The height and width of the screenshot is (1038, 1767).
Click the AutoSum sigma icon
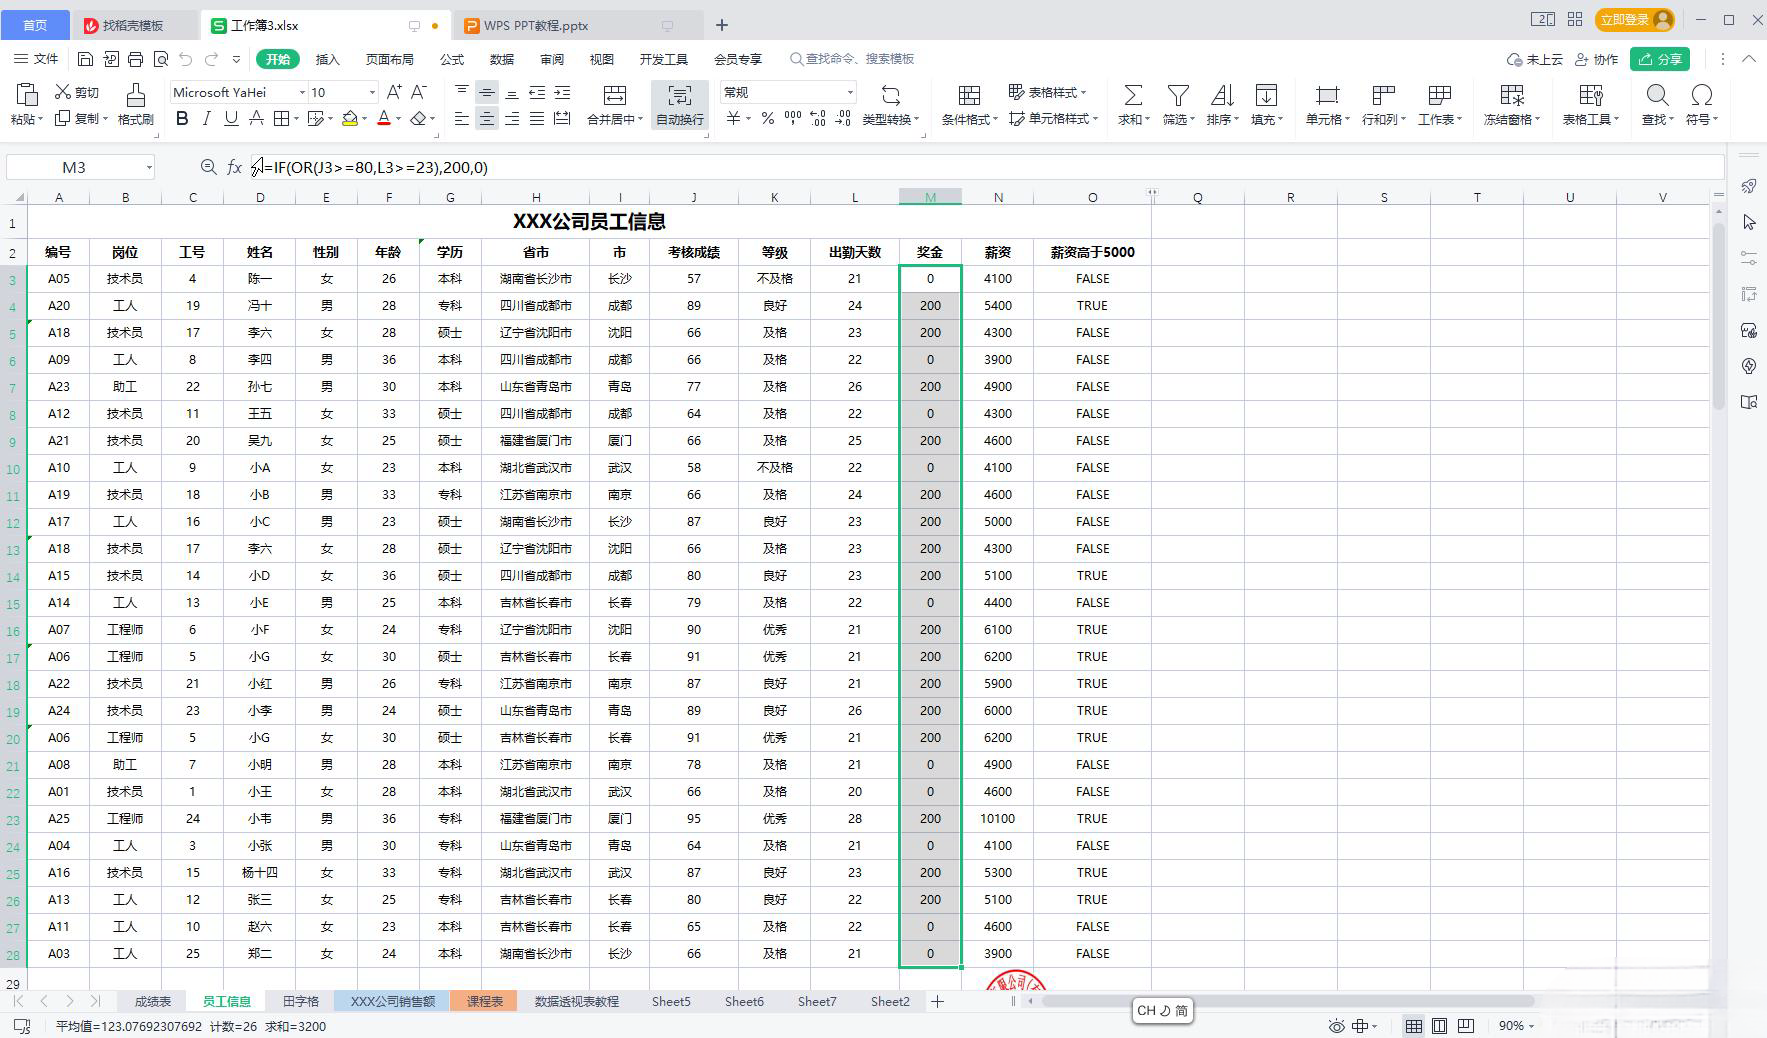tap(1133, 95)
